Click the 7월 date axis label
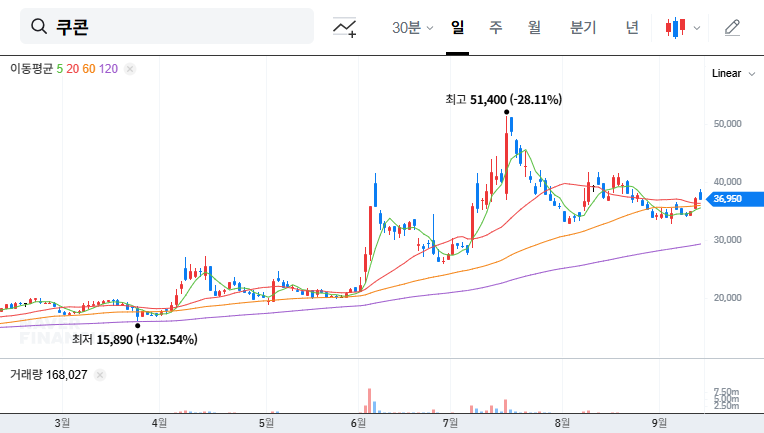This screenshot has width=764, height=433. tap(450, 423)
